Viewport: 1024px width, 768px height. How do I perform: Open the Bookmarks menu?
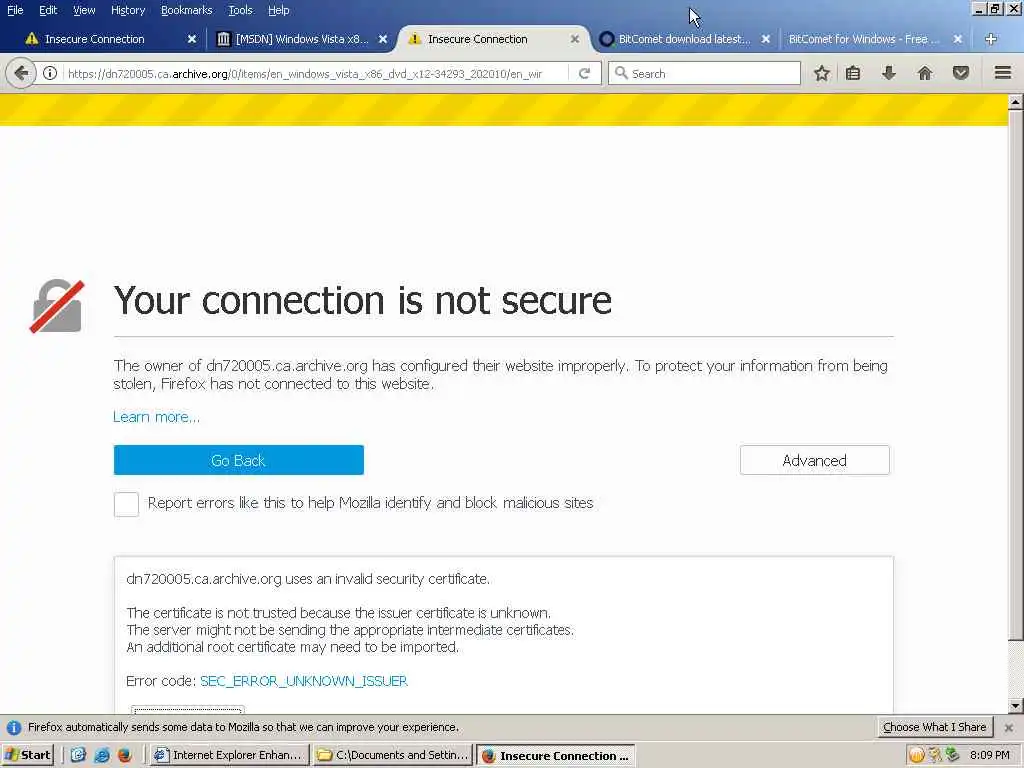(186, 10)
